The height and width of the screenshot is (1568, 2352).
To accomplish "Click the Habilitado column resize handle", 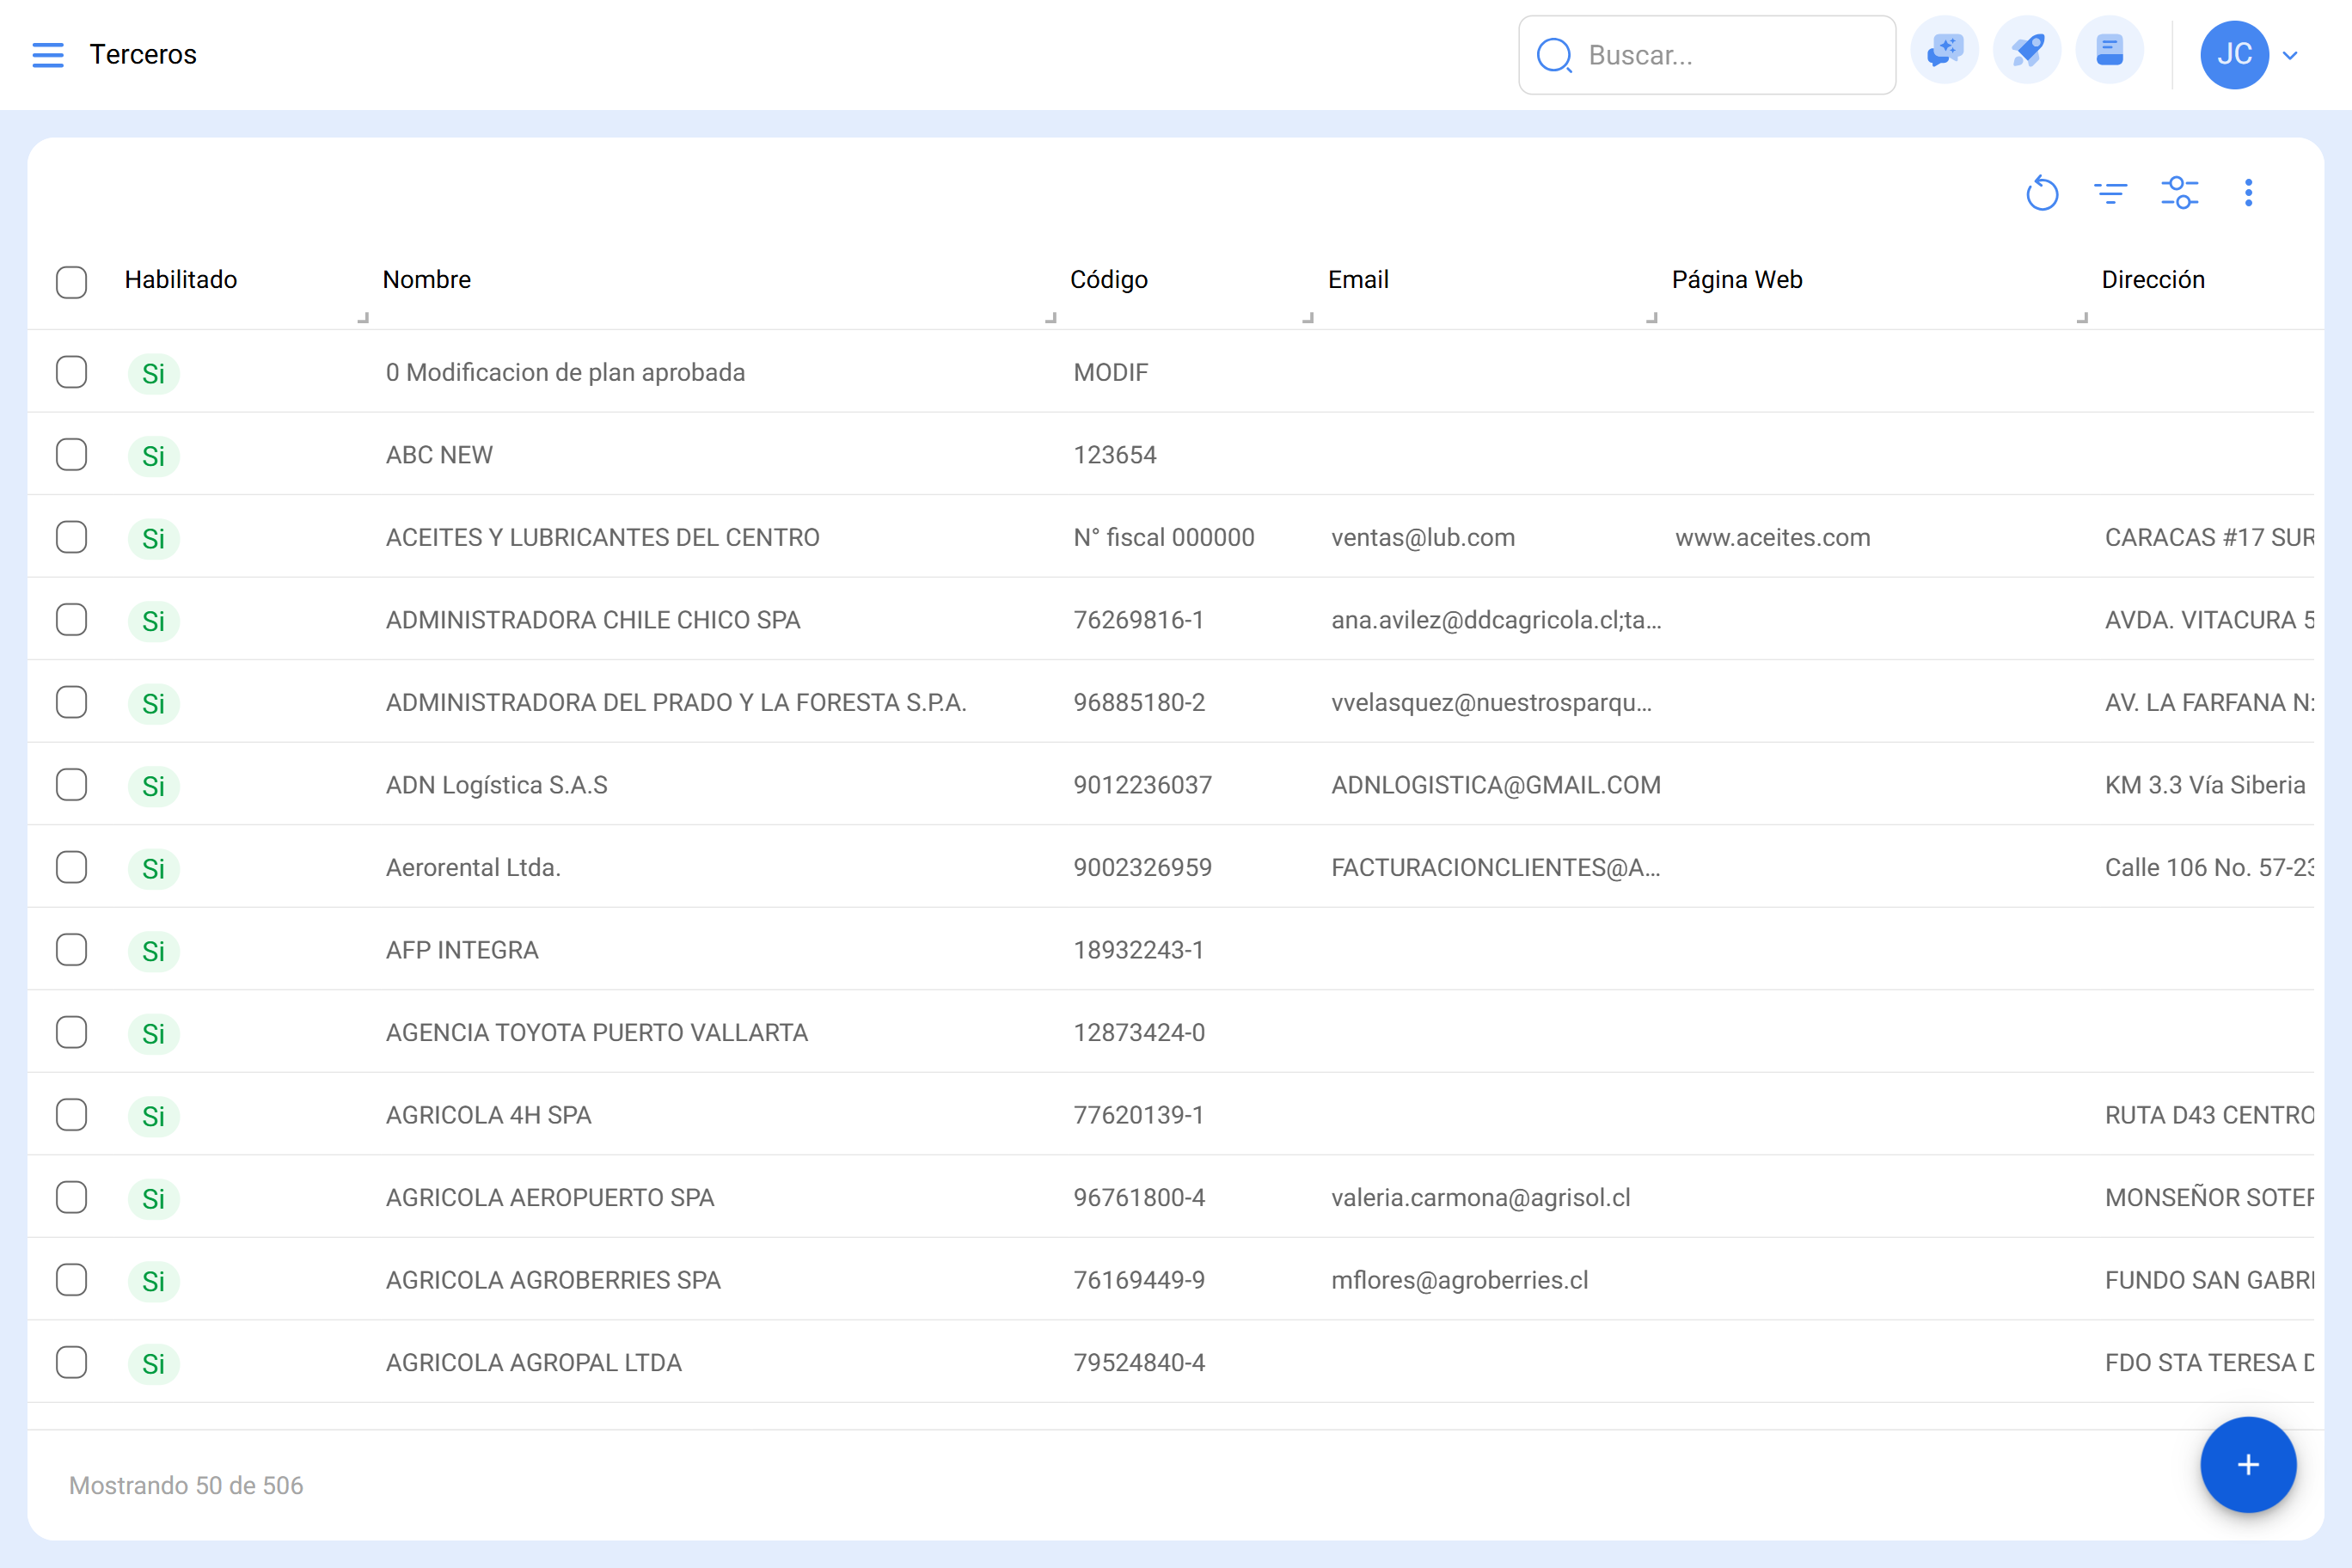I will [x=364, y=318].
